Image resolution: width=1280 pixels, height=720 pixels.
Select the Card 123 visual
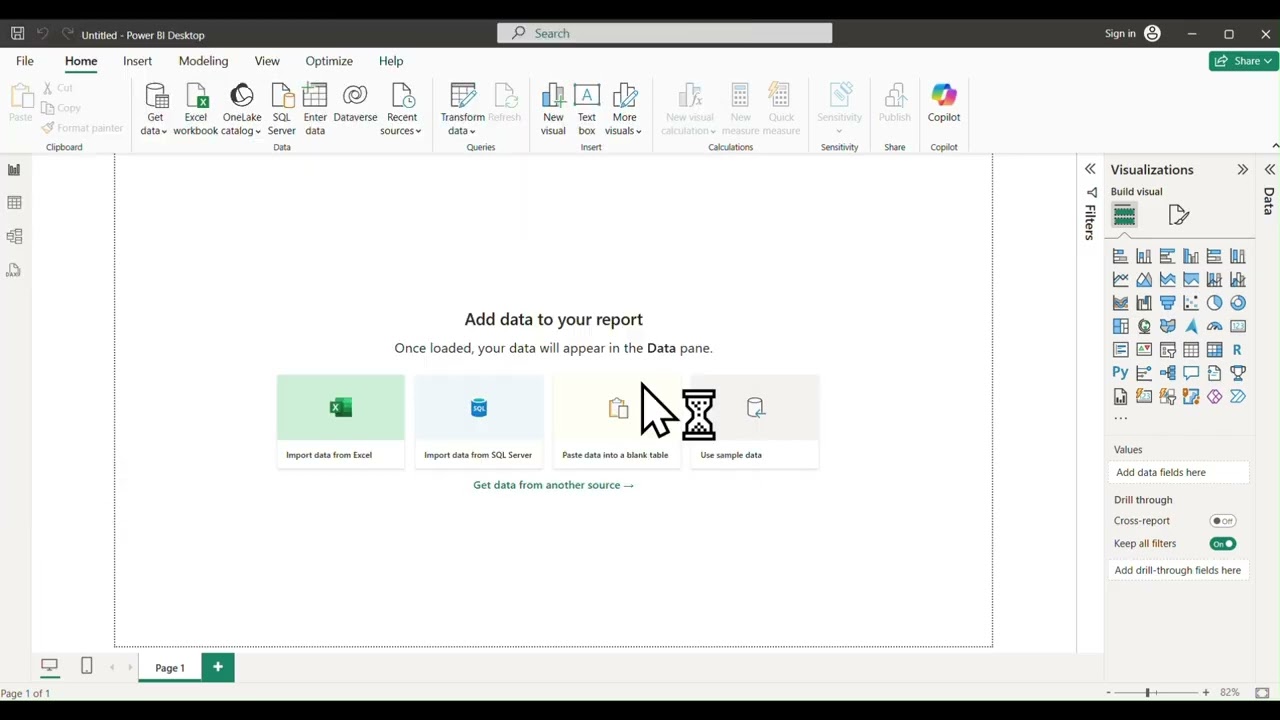[1238, 326]
